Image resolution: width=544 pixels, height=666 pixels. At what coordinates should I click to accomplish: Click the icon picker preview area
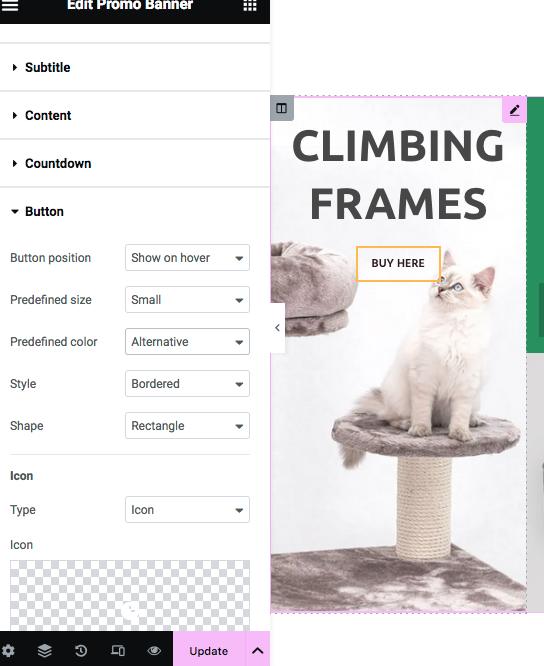click(130, 595)
